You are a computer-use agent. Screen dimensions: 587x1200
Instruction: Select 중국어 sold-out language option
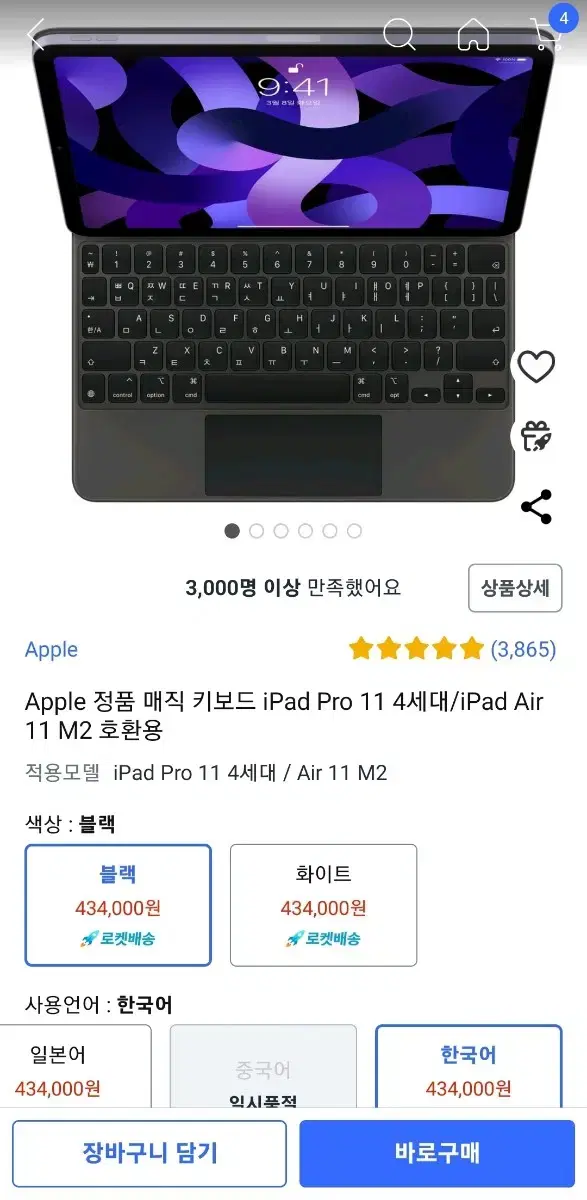263,1066
